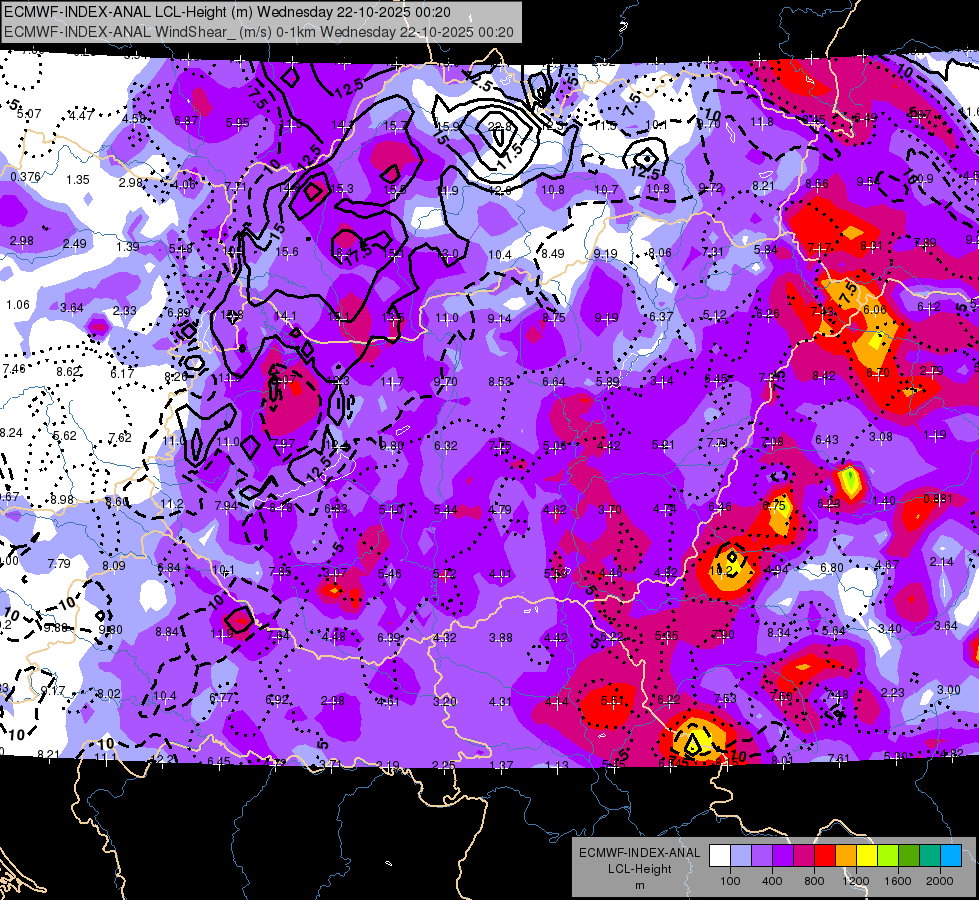Click the 3.88 grid value

[501, 638]
